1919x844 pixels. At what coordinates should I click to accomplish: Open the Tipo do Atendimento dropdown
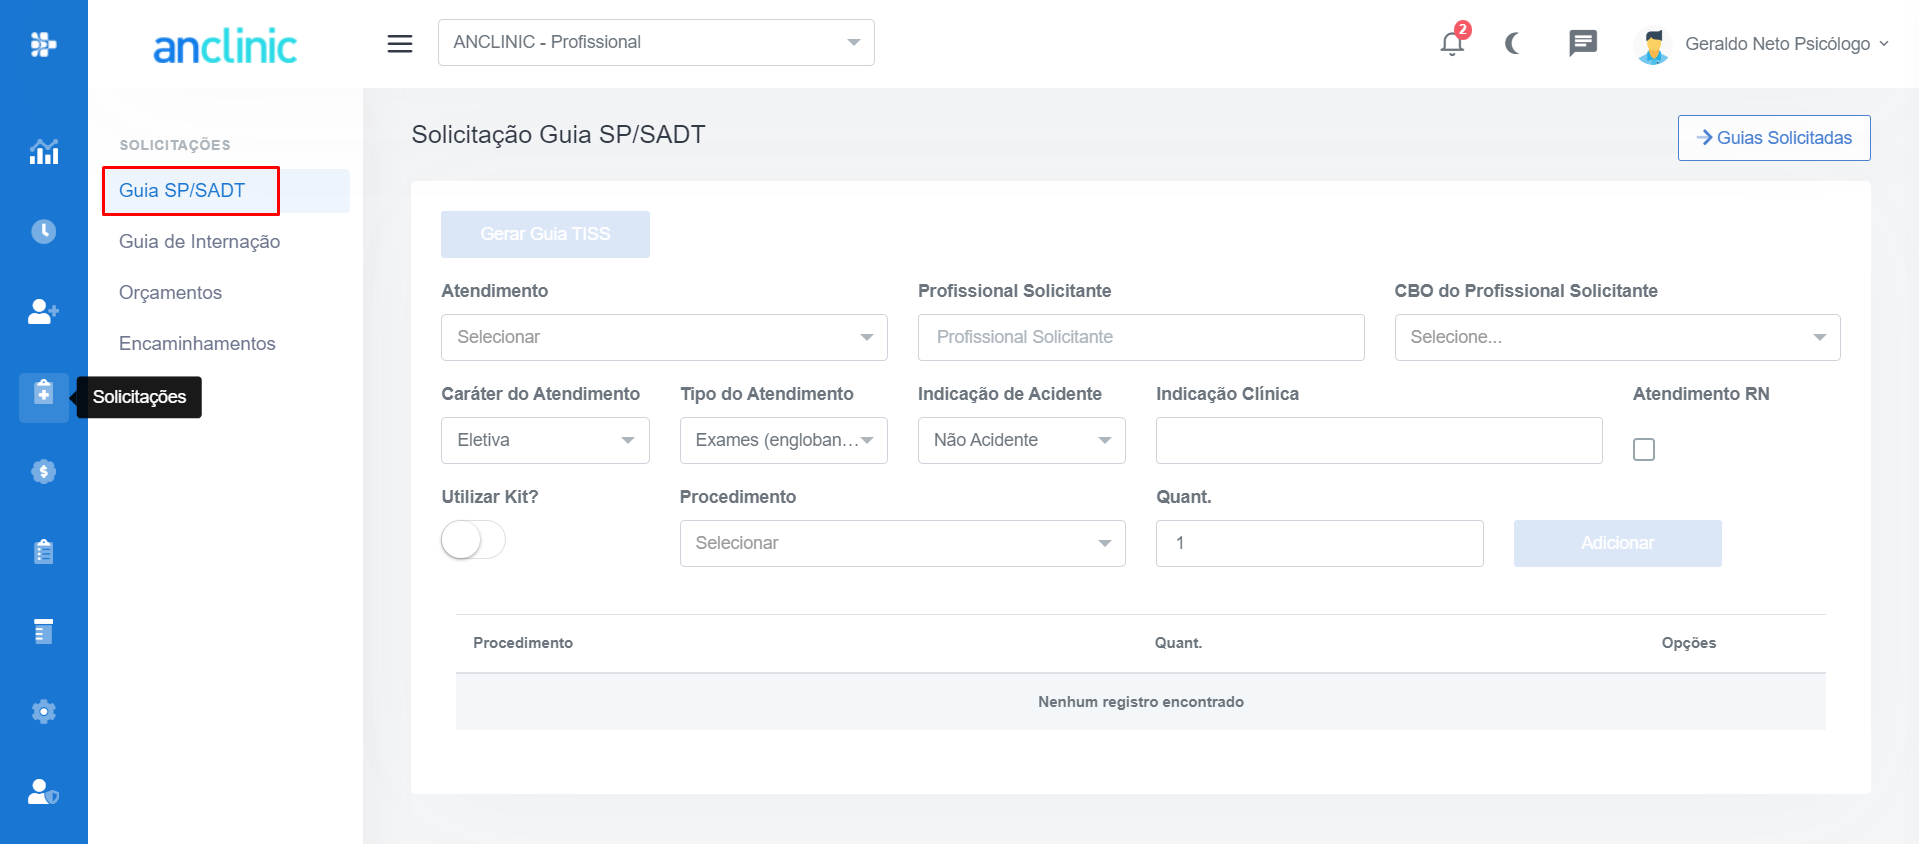pyautogui.click(x=784, y=441)
